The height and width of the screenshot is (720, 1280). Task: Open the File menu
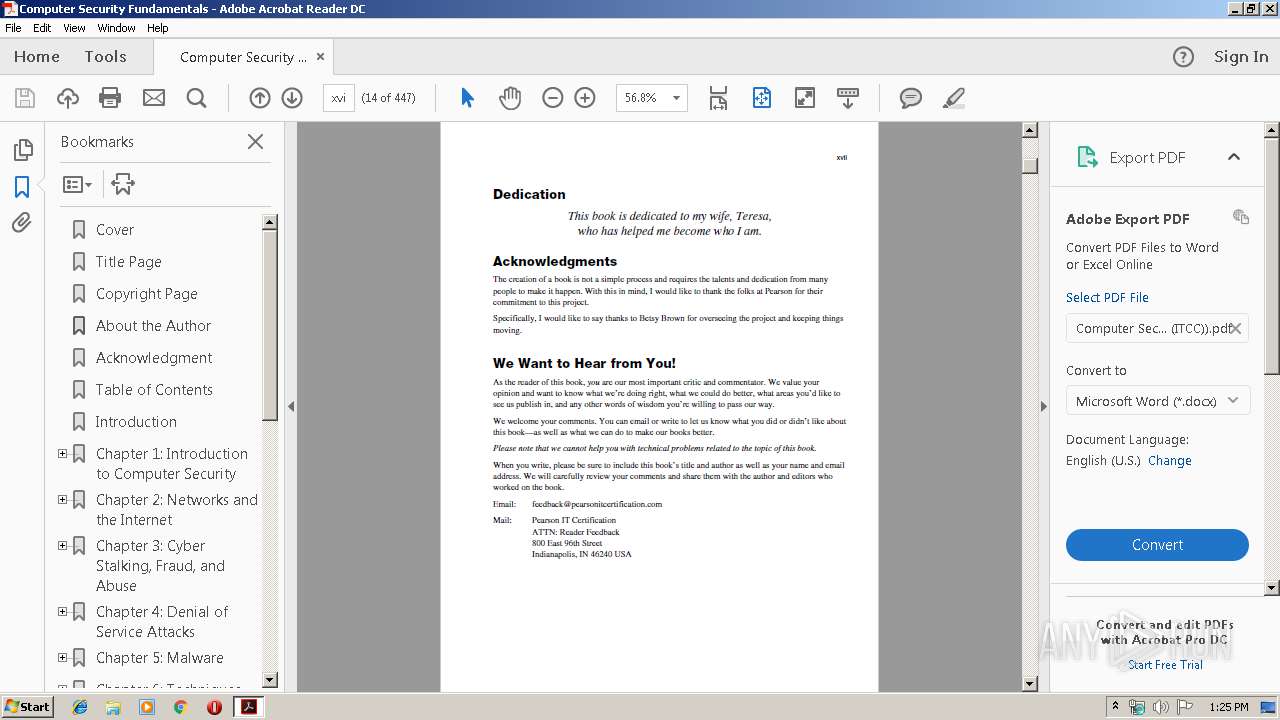coord(13,28)
